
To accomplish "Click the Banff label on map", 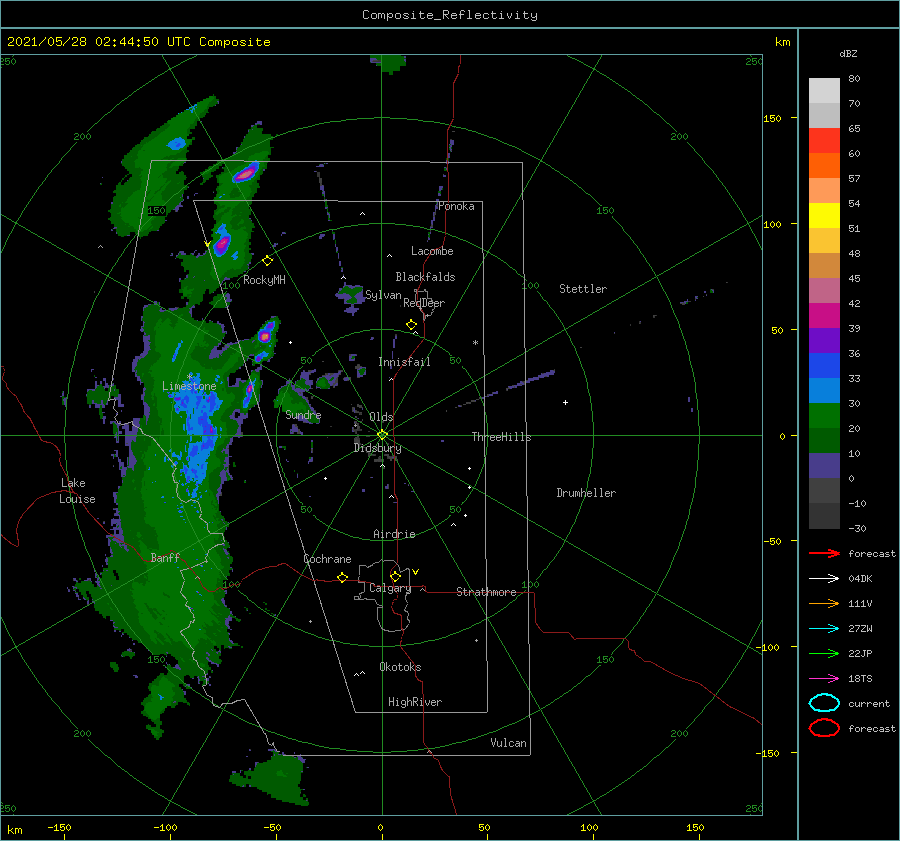I will tap(165, 558).
